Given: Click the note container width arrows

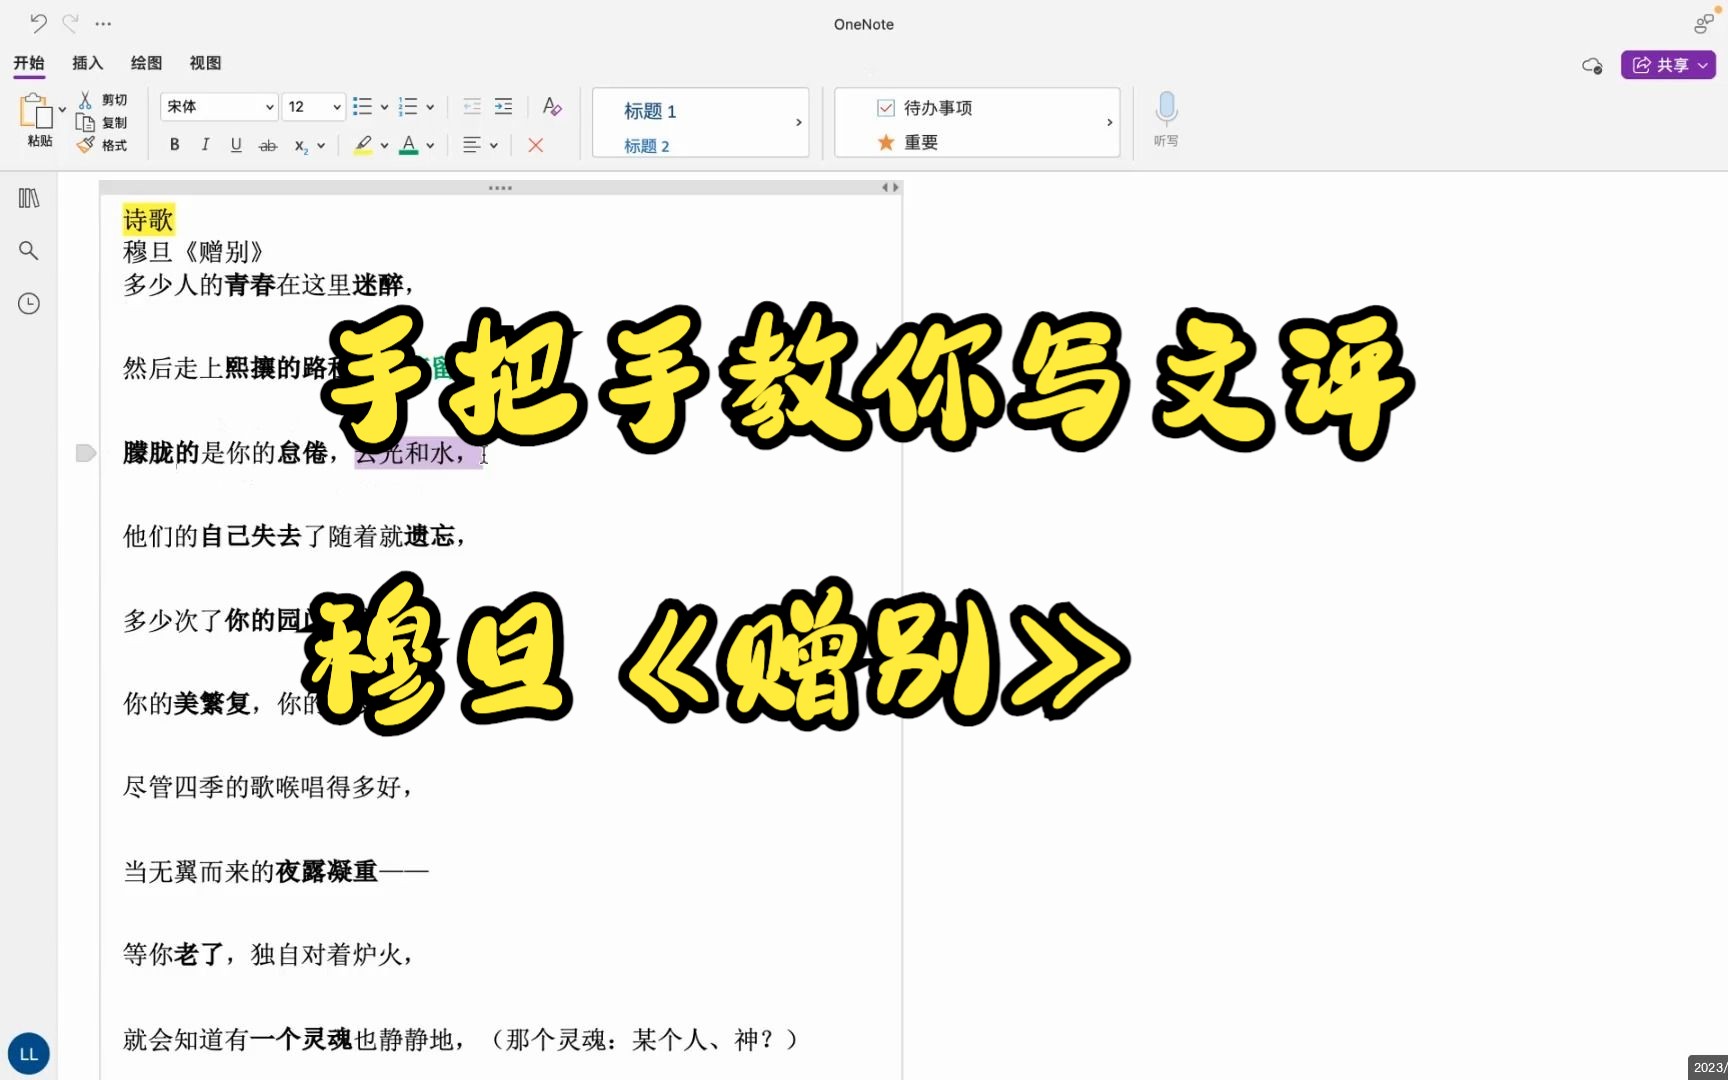Looking at the screenshot, I should click(x=889, y=187).
